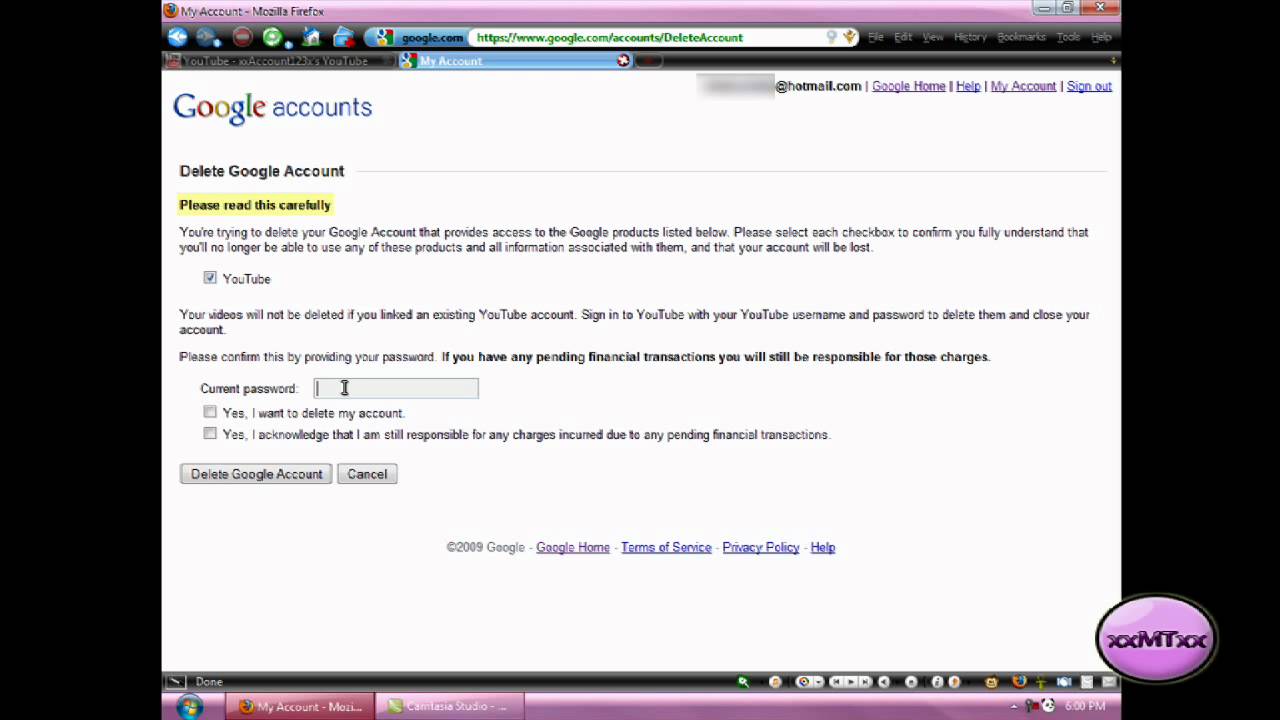Viewport: 1280px width, 720px height.
Task: Click the green icon in the status bar
Action: coord(743,682)
